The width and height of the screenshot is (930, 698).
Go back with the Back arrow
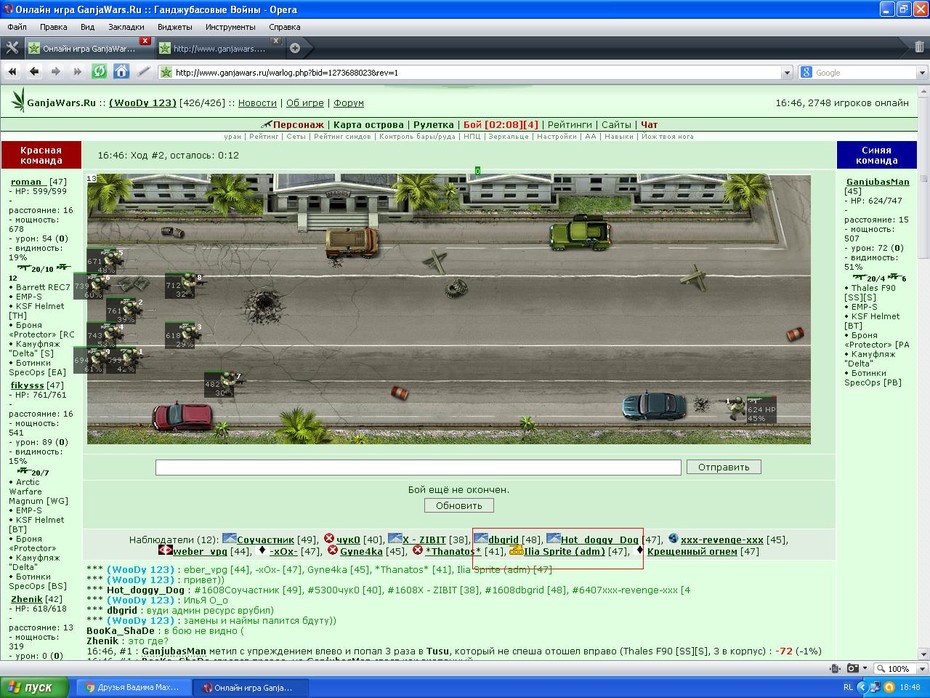point(34,72)
